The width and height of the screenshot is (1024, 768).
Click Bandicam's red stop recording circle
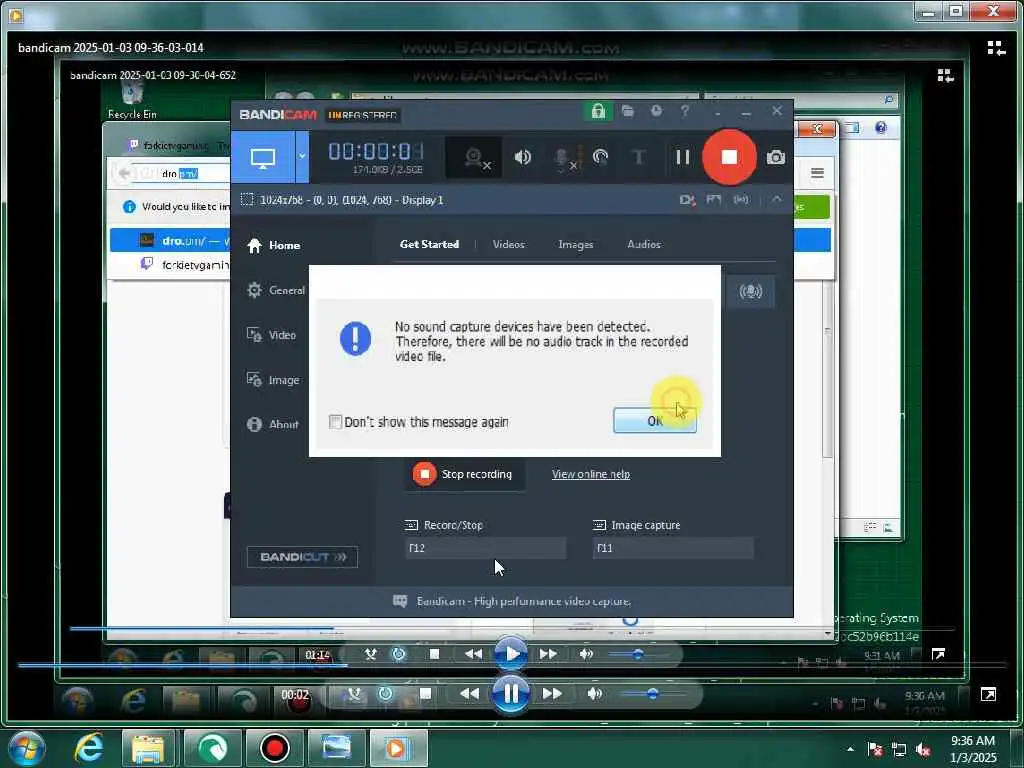(x=729, y=157)
